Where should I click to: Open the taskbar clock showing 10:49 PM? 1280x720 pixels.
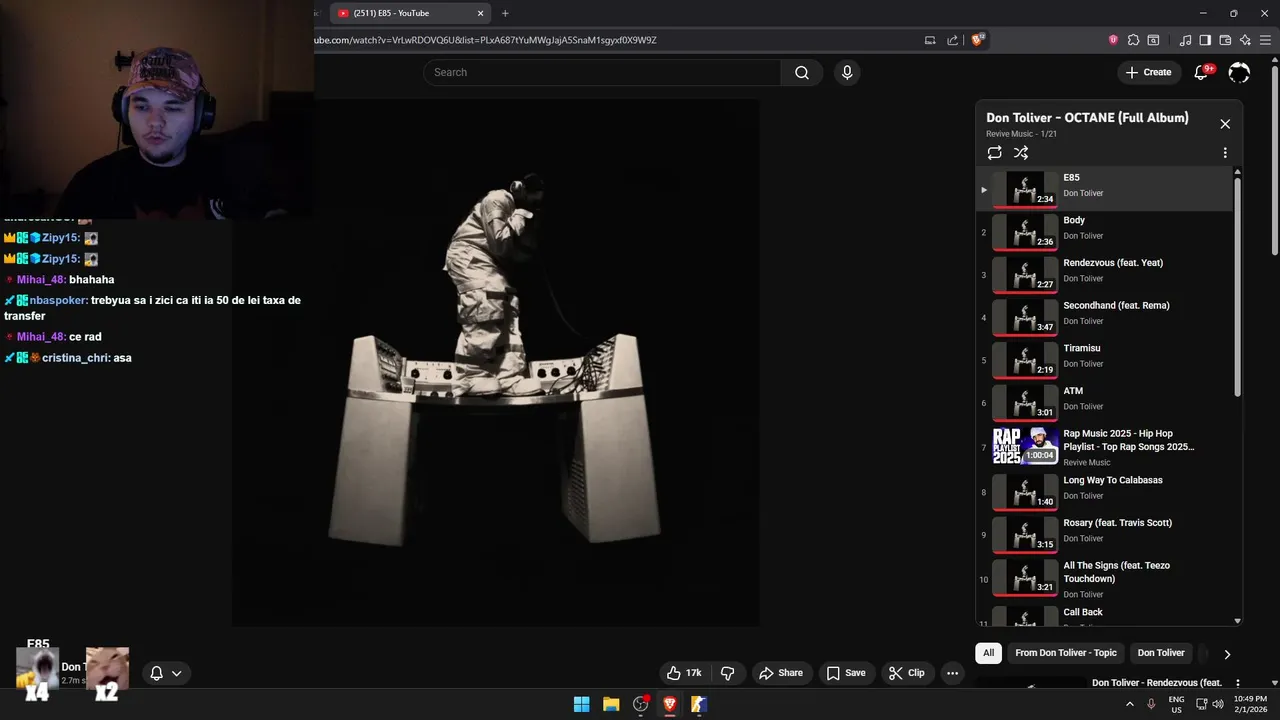tap(1250, 704)
